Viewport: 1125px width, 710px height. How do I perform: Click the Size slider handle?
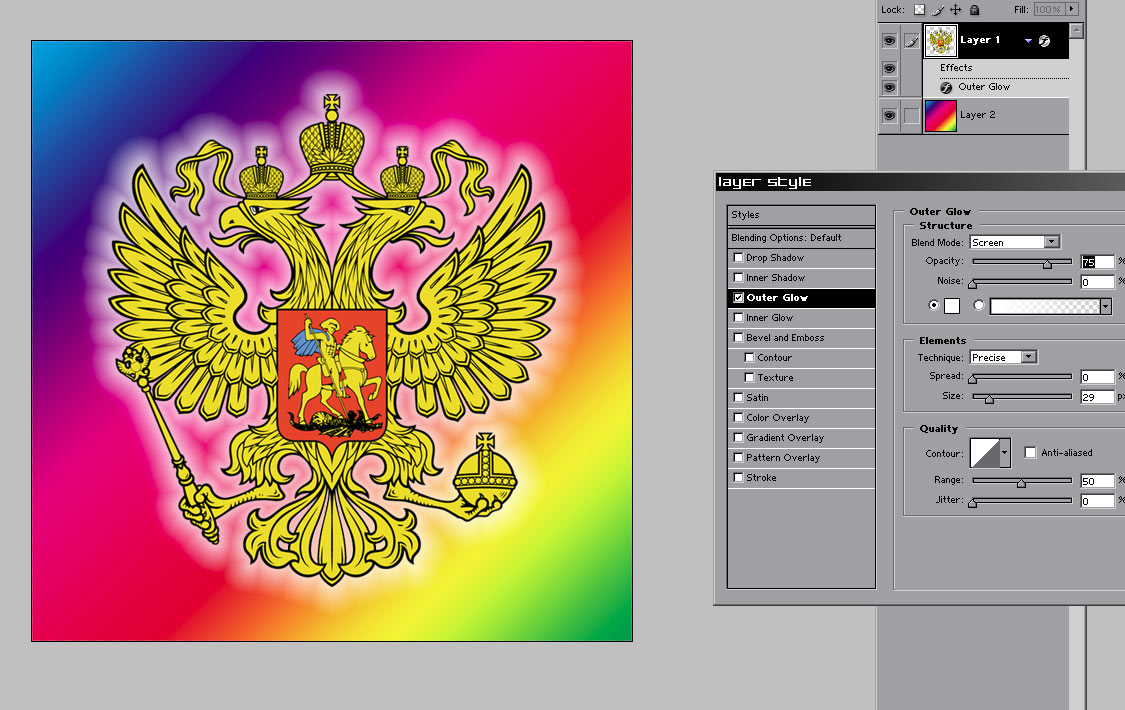[x=989, y=399]
